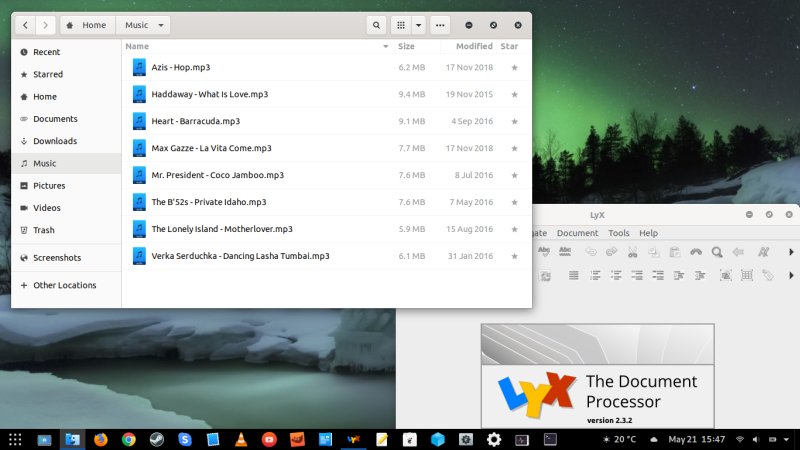This screenshot has width=800, height=450.
Task: Click LyX emphasized text style icon
Action: [763, 252]
